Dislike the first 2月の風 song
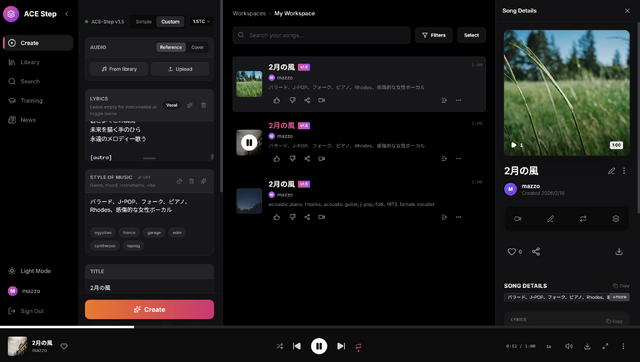Screen dimensions: 640x362 coord(292,100)
